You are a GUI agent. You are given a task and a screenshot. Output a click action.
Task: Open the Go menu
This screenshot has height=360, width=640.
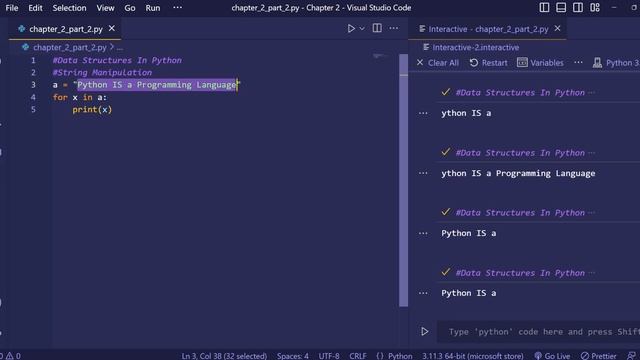[x=130, y=8]
